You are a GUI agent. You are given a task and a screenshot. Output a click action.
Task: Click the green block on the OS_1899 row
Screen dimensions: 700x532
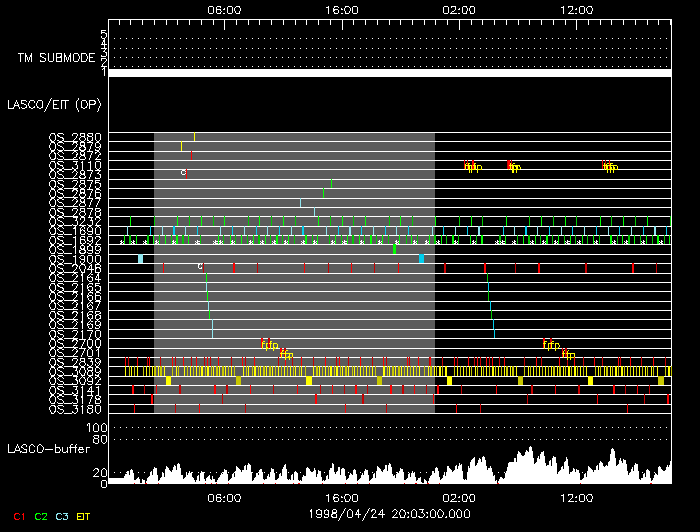[x=394, y=249]
